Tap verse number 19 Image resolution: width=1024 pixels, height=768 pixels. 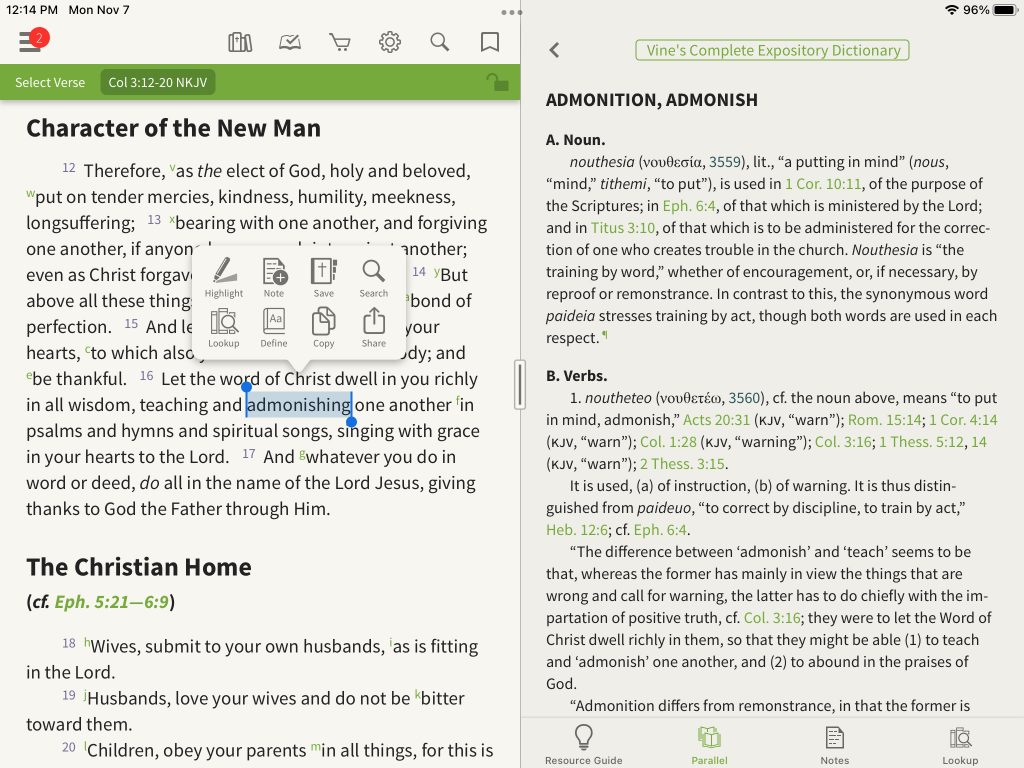[x=69, y=696]
